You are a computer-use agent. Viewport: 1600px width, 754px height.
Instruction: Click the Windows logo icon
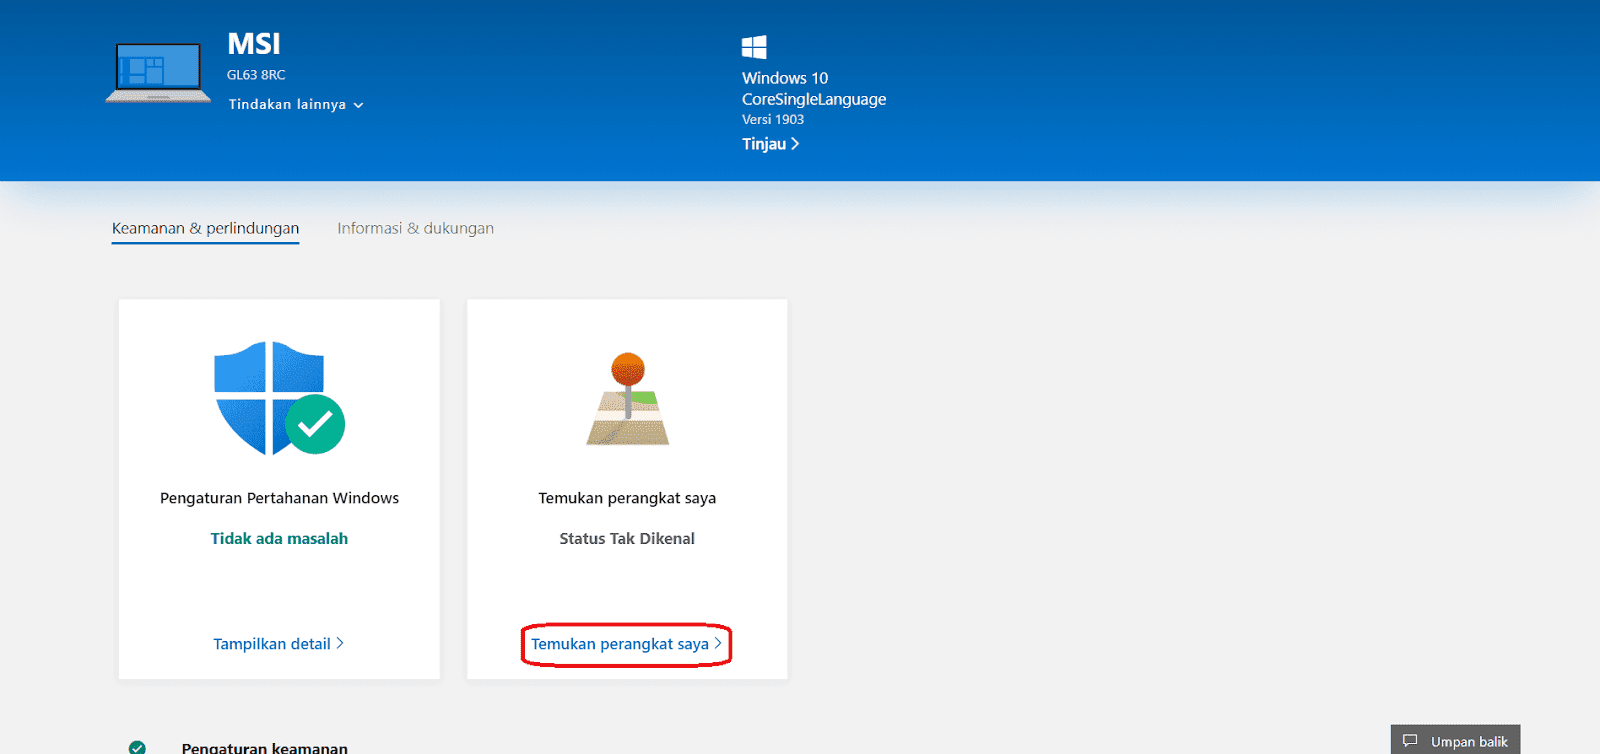click(754, 47)
